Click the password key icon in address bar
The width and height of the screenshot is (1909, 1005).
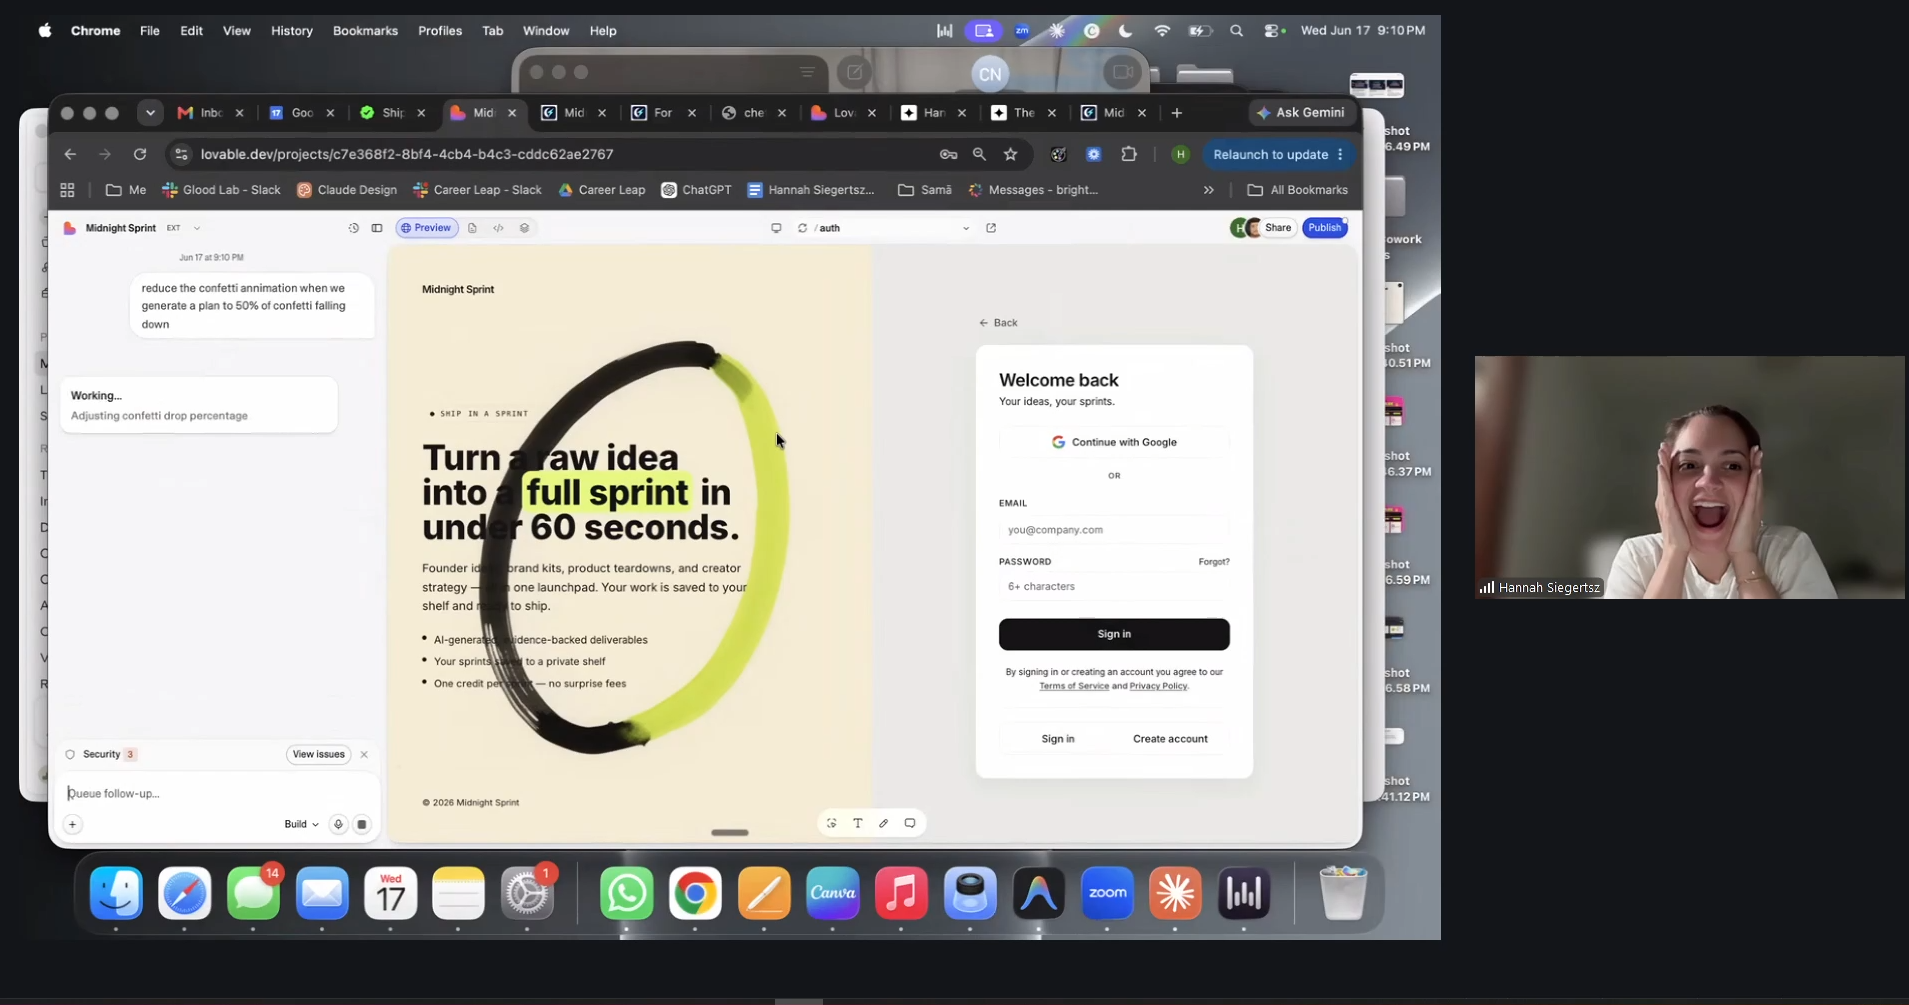948,154
